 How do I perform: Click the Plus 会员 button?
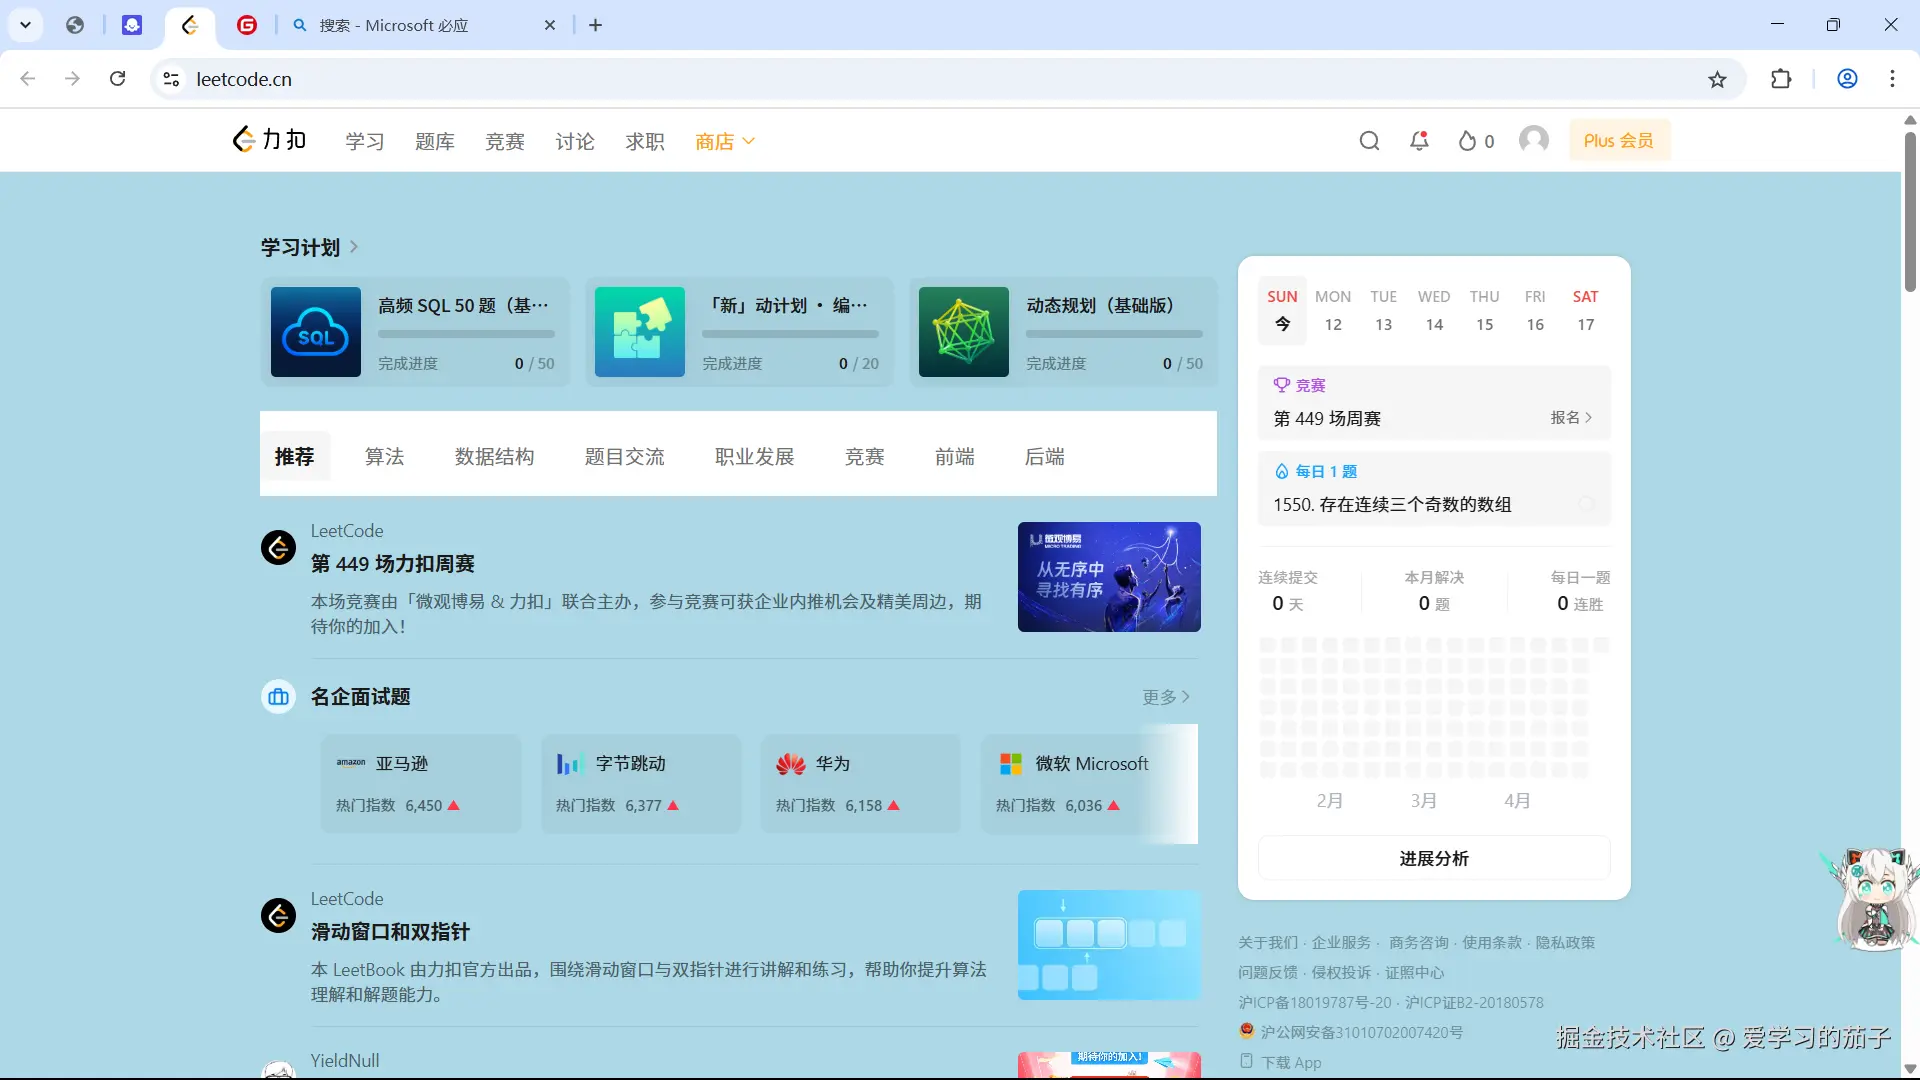pyautogui.click(x=1618, y=141)
